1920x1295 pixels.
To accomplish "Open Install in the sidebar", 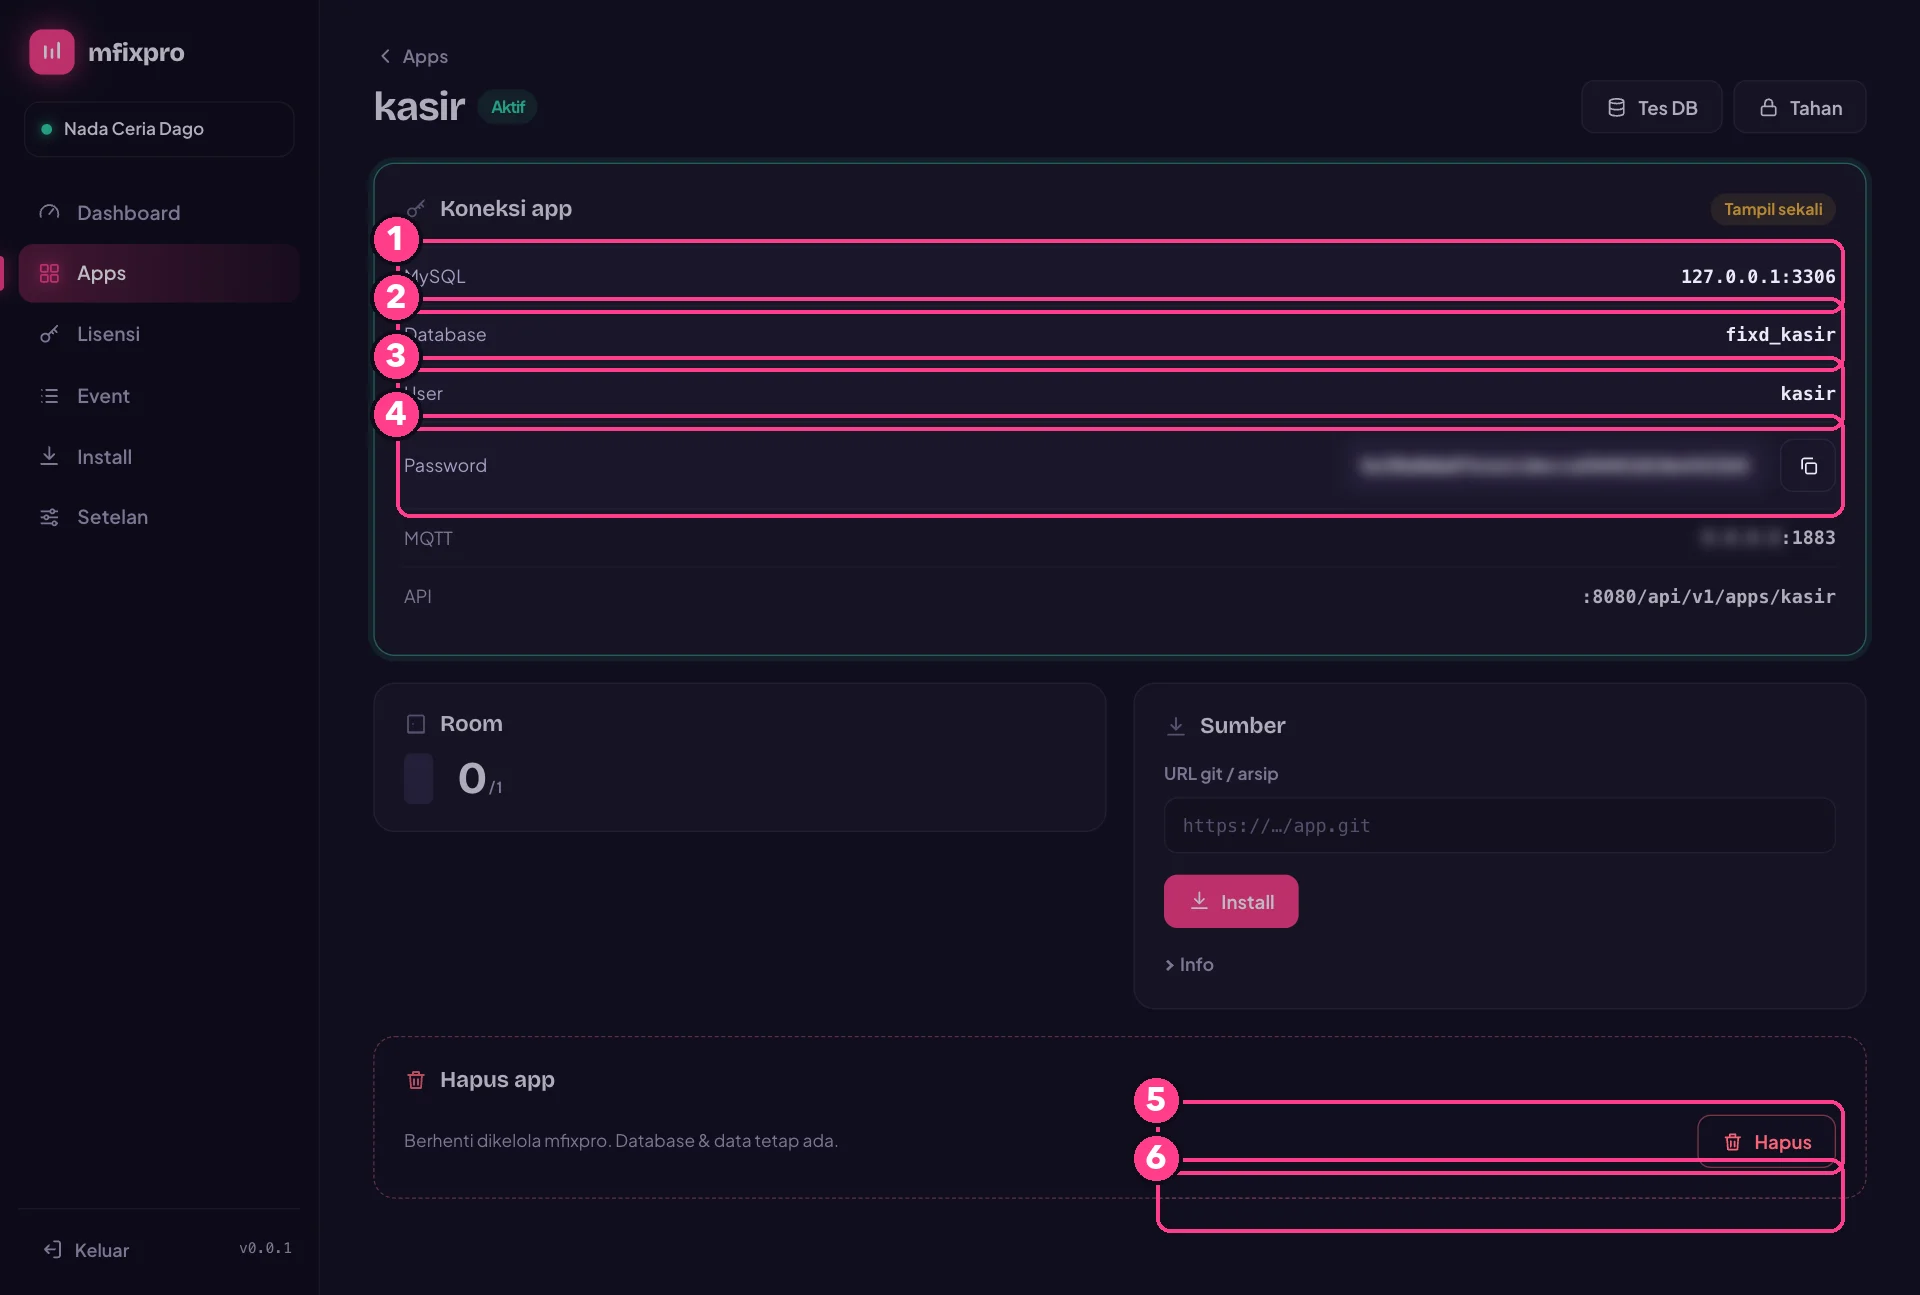I will click(x=159, y=457).
